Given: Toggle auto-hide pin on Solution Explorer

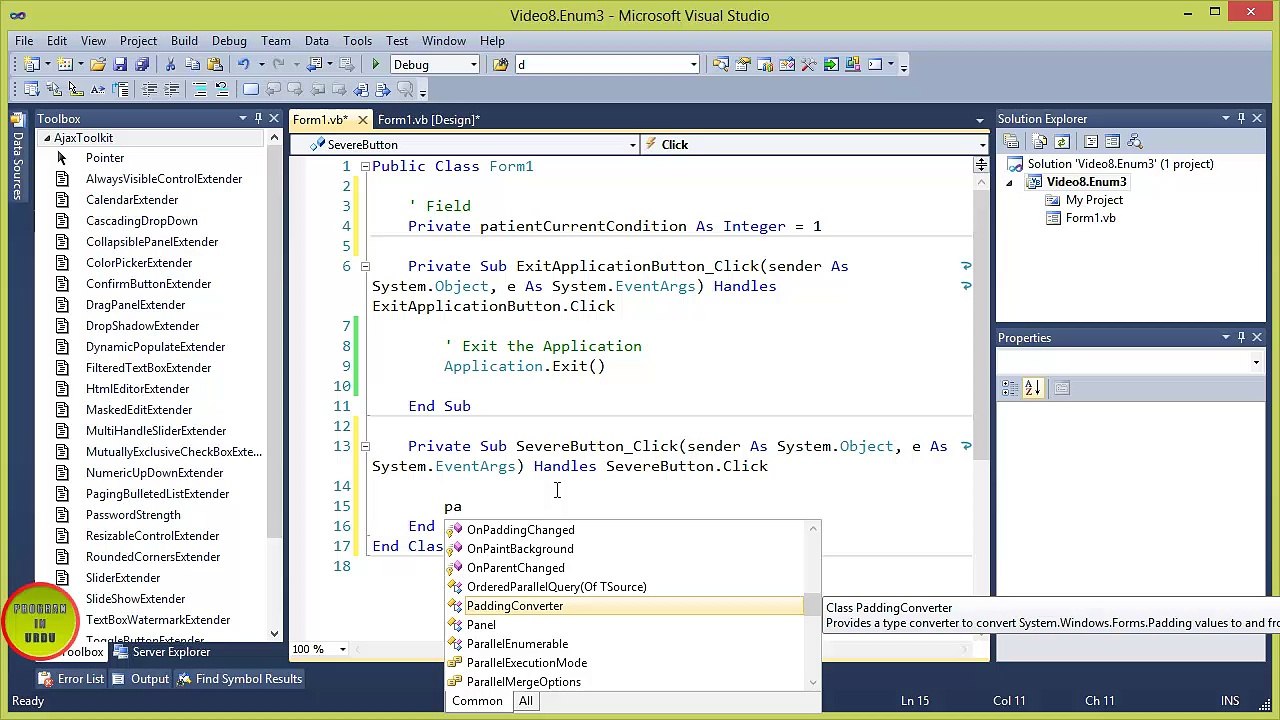Looking at the screenshot, I should pos(1241,119).
